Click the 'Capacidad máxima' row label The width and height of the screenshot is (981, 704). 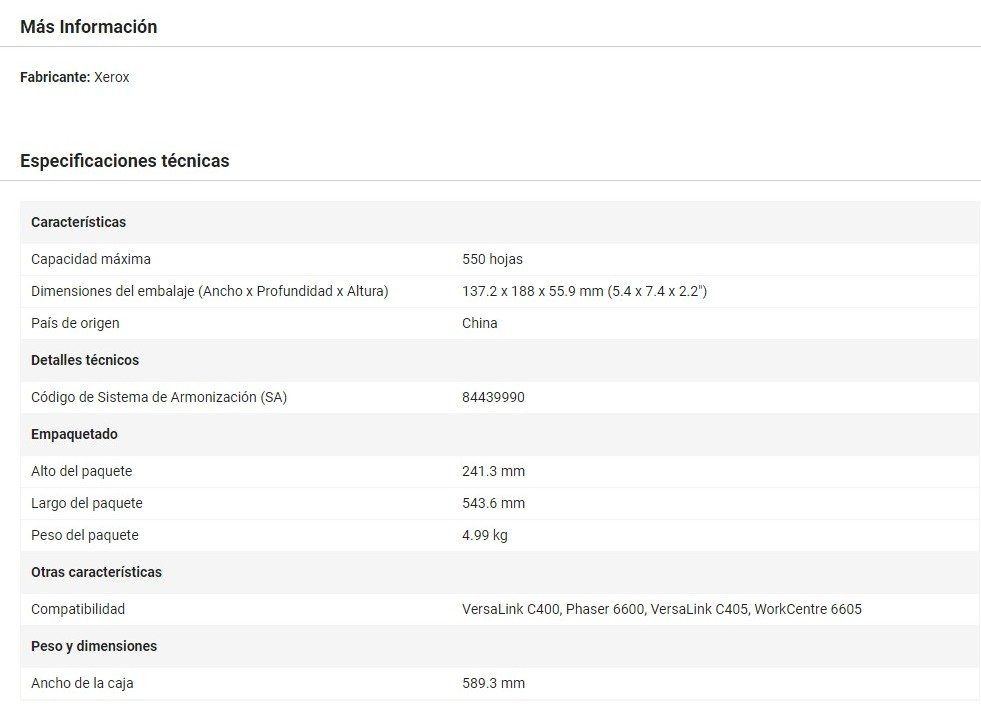91,259
